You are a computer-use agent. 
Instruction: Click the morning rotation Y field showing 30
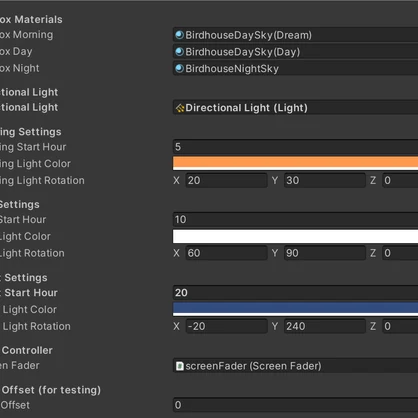(x=325, y=180)
